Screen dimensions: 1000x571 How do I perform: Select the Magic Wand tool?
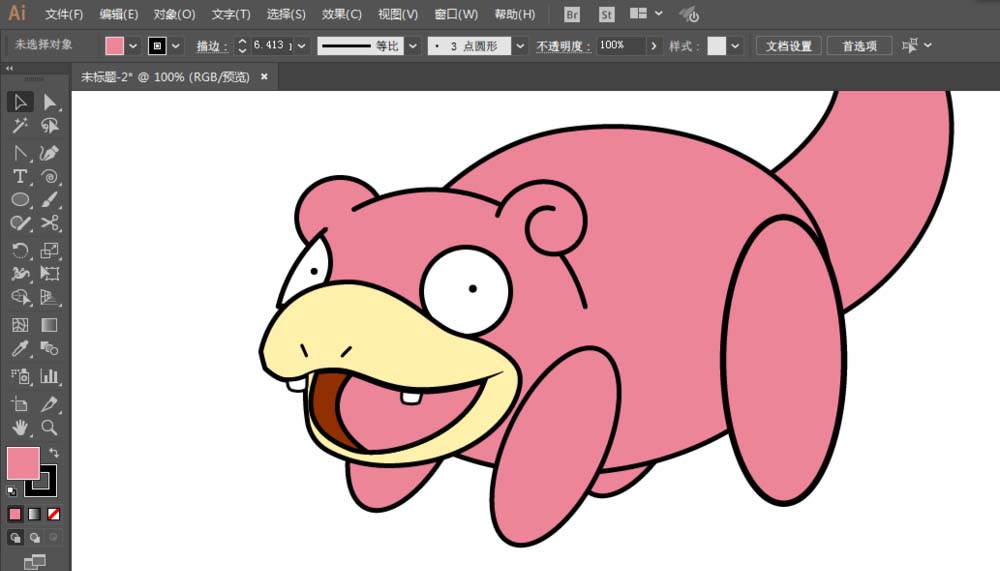20,126
